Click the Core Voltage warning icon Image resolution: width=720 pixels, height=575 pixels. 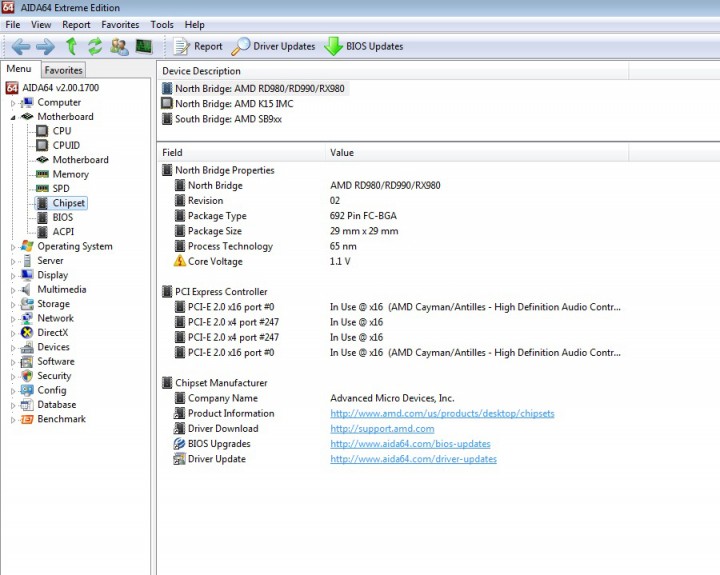[180, 261]
